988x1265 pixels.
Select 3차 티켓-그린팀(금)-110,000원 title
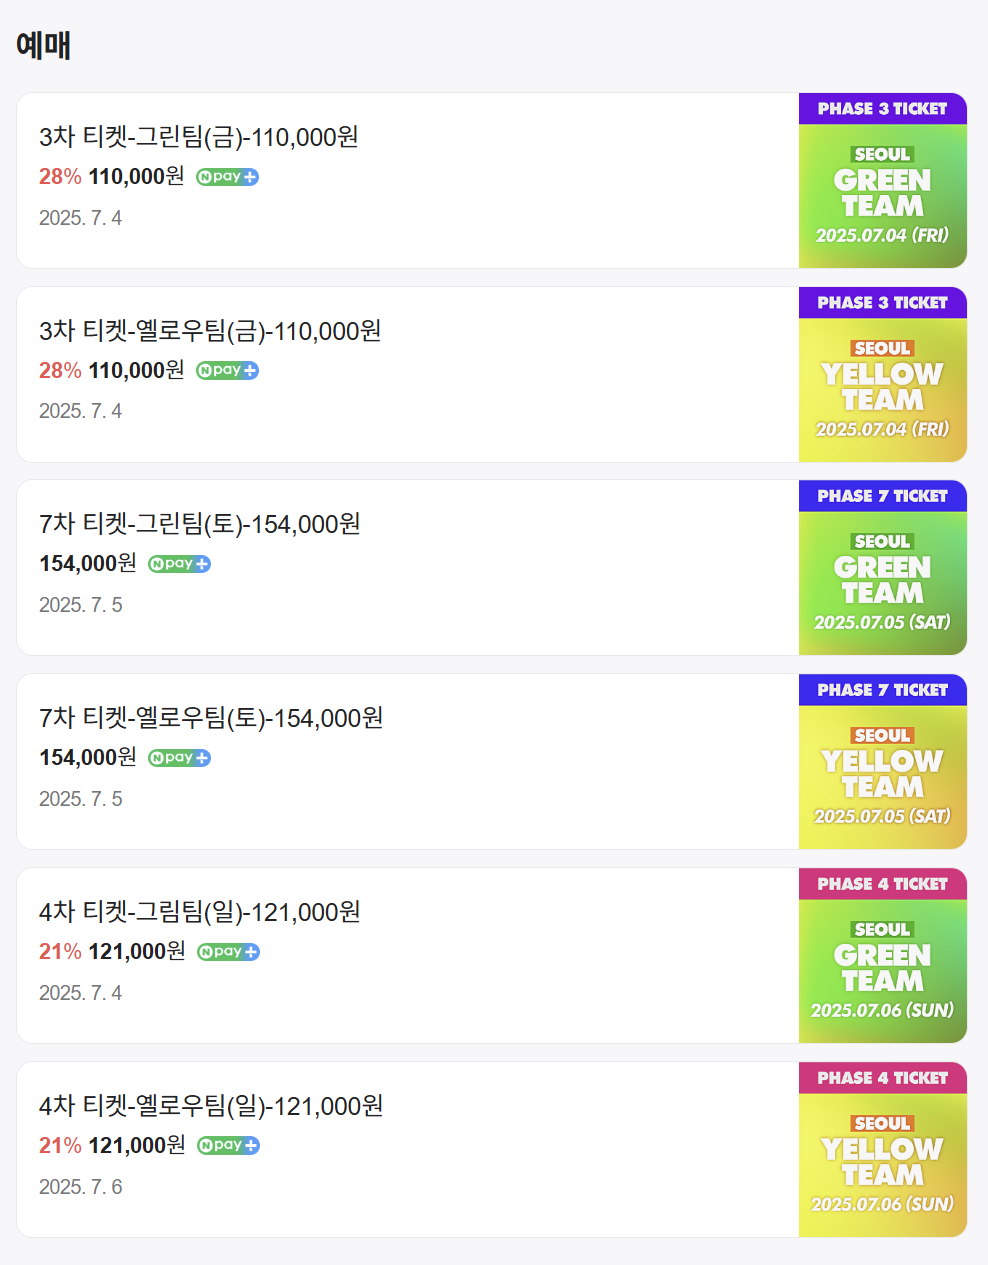[x=199, y=137]
